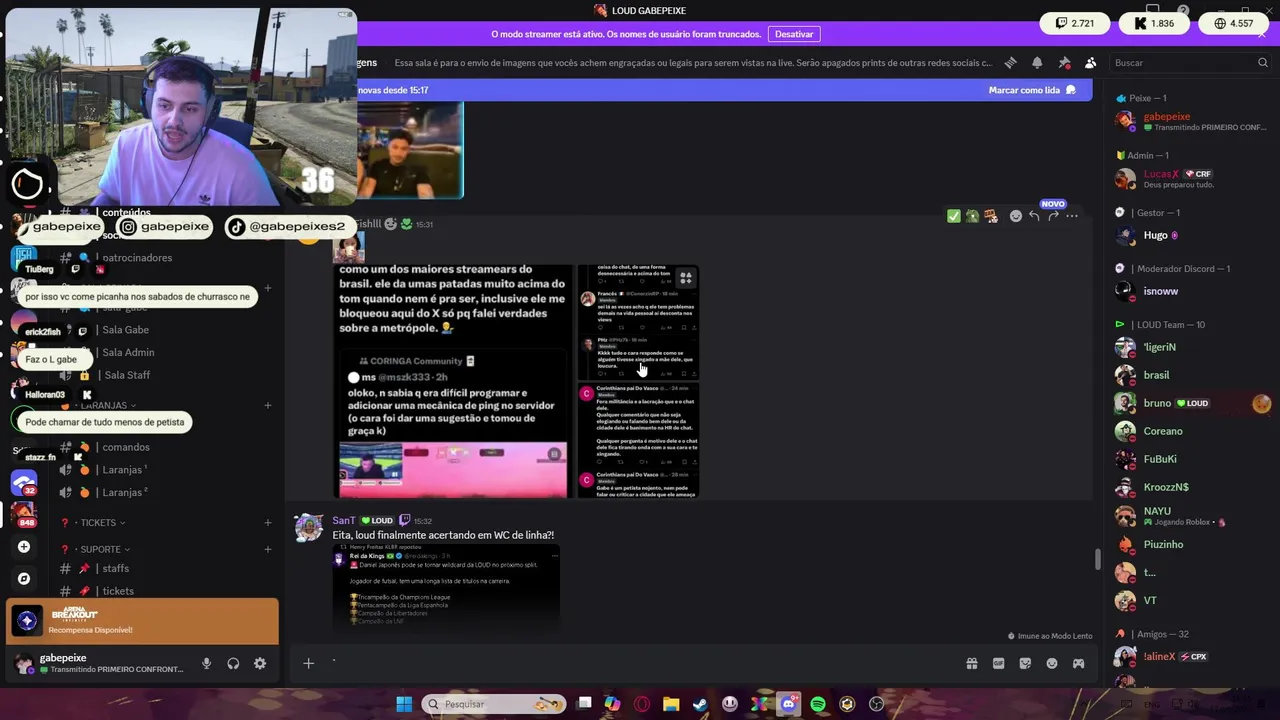This screenshot has height=720, width=1280.
Task: Select member Hugo in member list
Action: (x=1190, y=235)
